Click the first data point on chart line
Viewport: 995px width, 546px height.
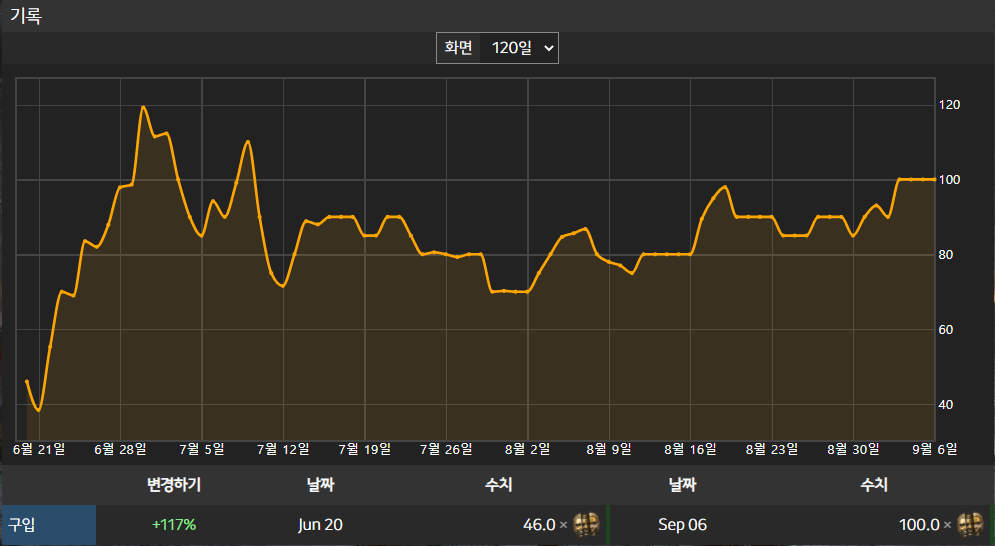[x=27, y=382]
